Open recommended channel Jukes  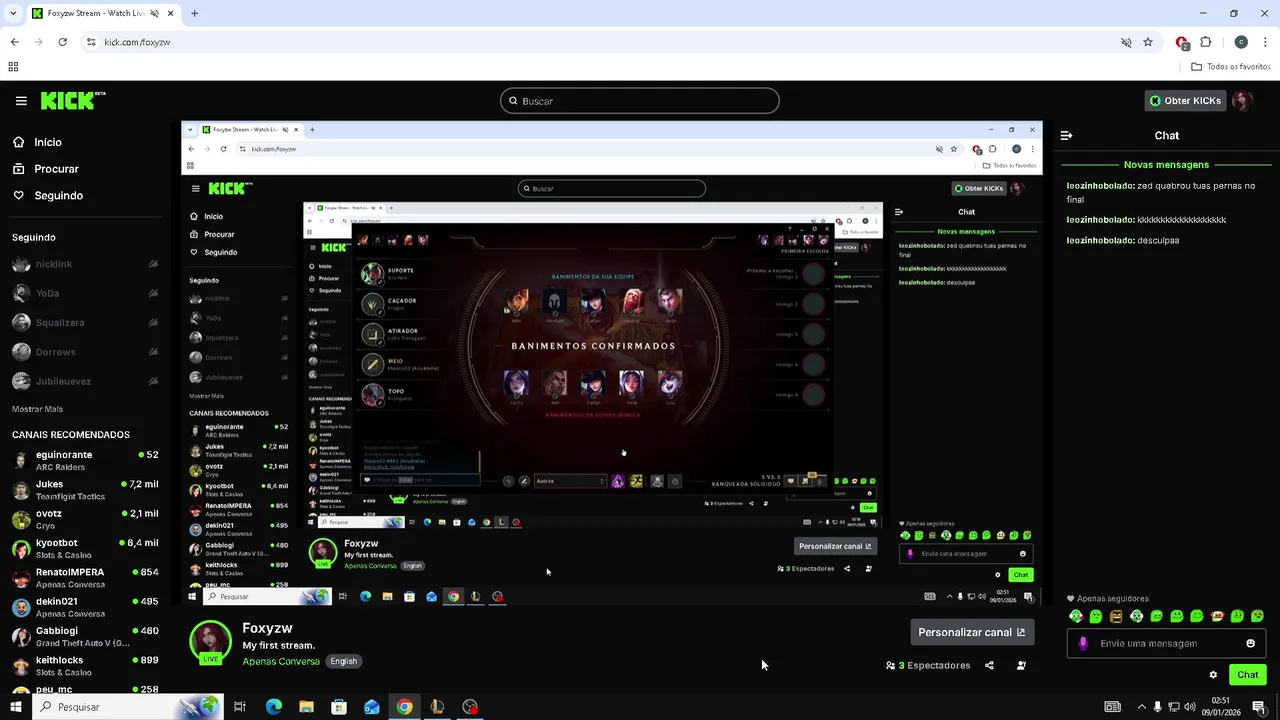[x=85, y=490]
